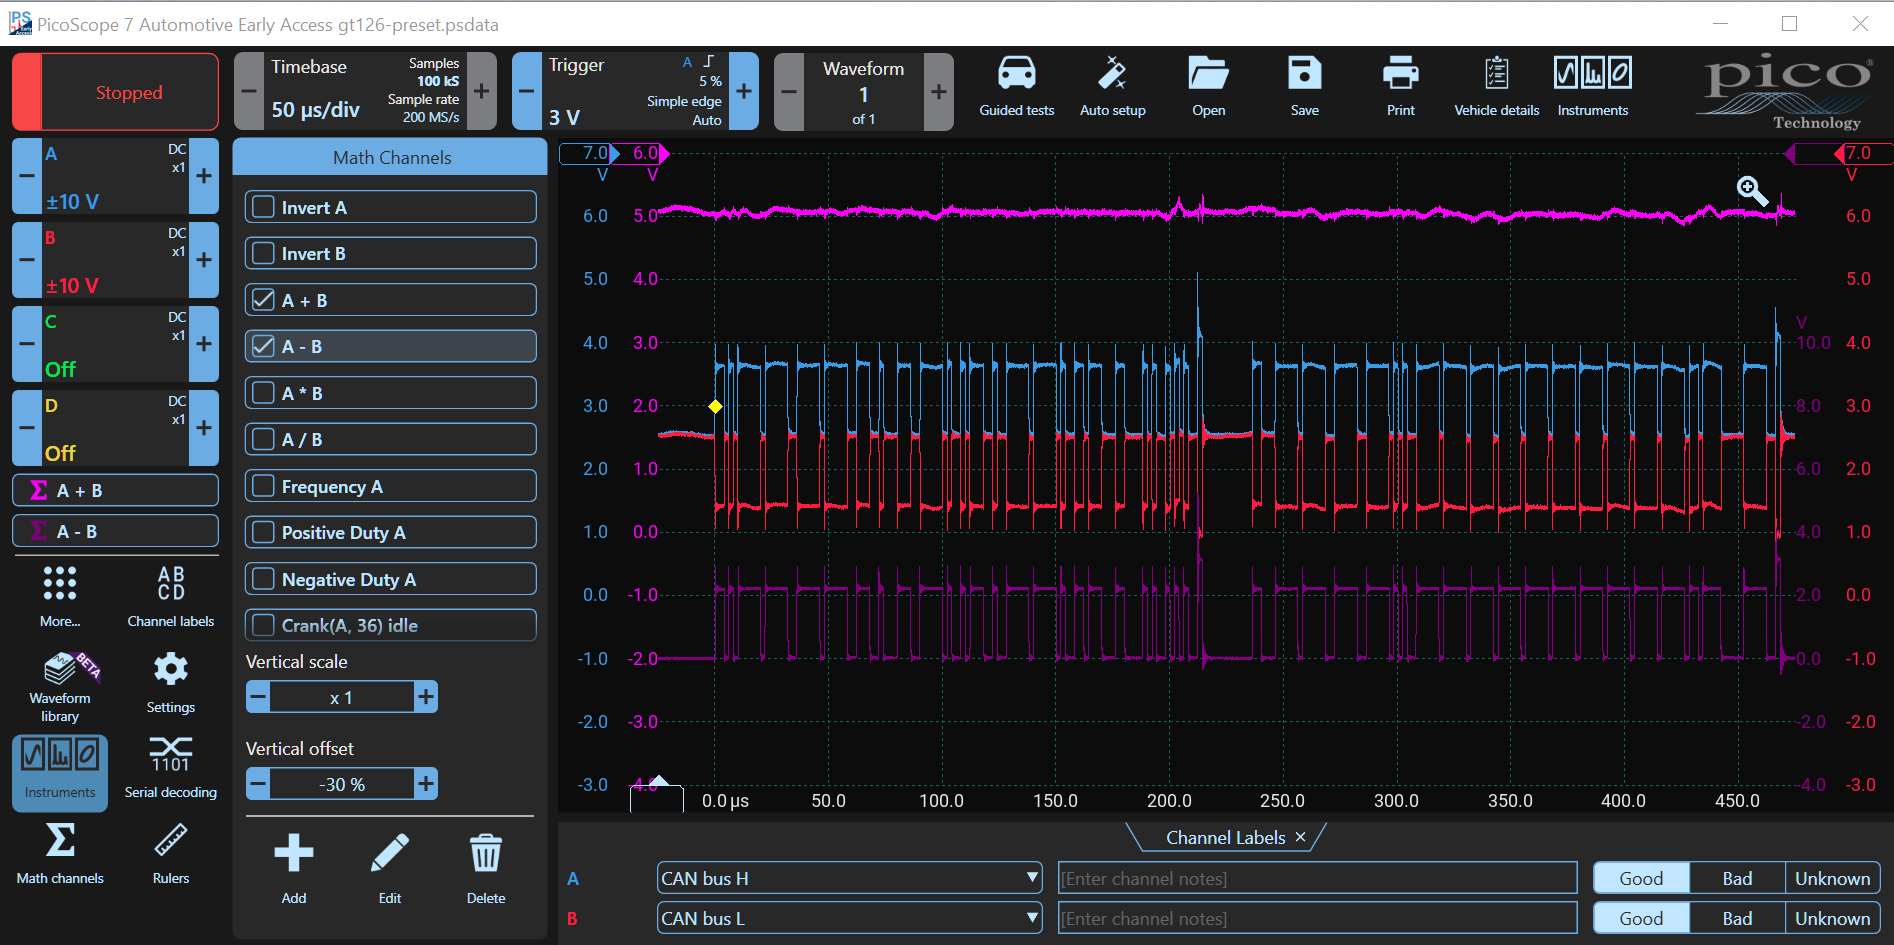
Task: Open Math channels sigma tool
Action: (x=60, y=854)
